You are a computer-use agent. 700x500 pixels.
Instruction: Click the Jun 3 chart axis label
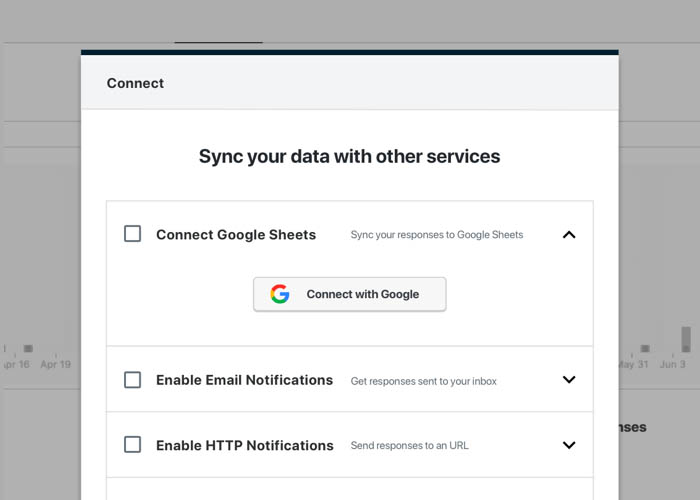(x=673, y=364)
